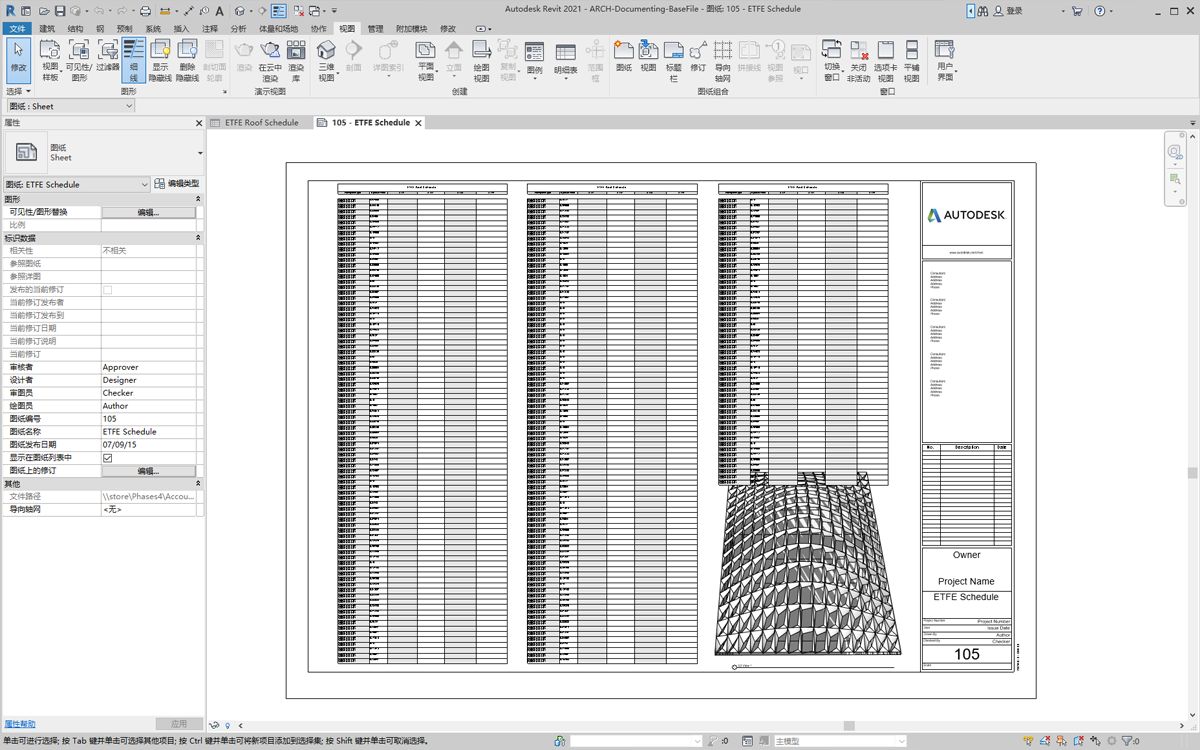The image size is (1200, 750).
Task: Click the 应用 (Apply) button
Action: (x=179, y=724)
